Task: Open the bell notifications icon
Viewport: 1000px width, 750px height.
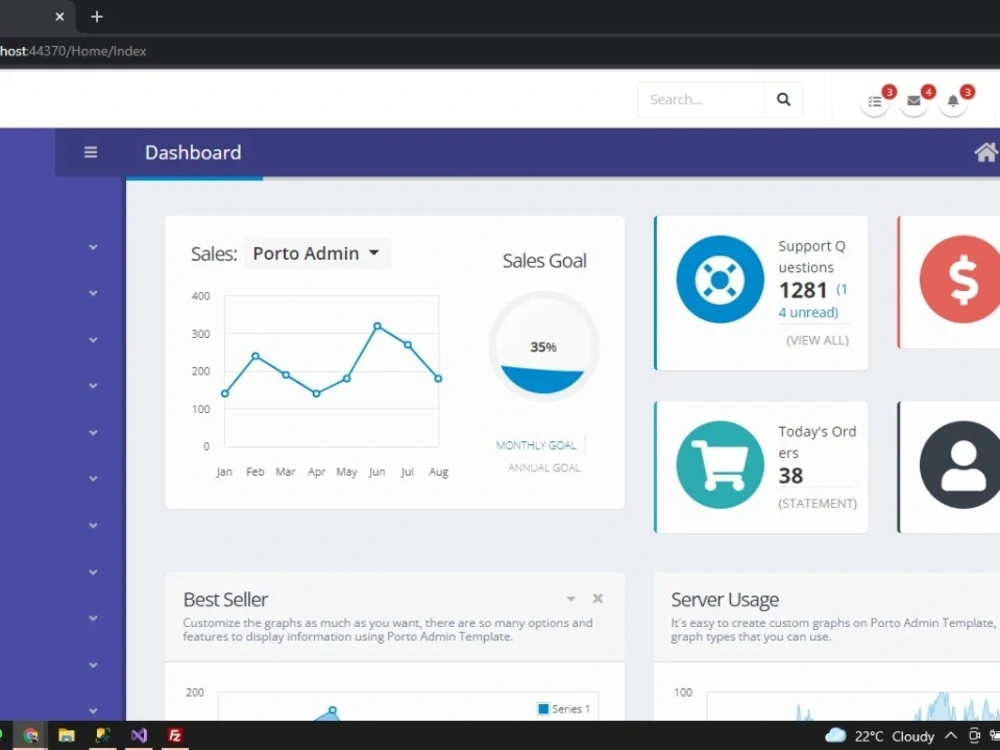Action: [953, 101]
